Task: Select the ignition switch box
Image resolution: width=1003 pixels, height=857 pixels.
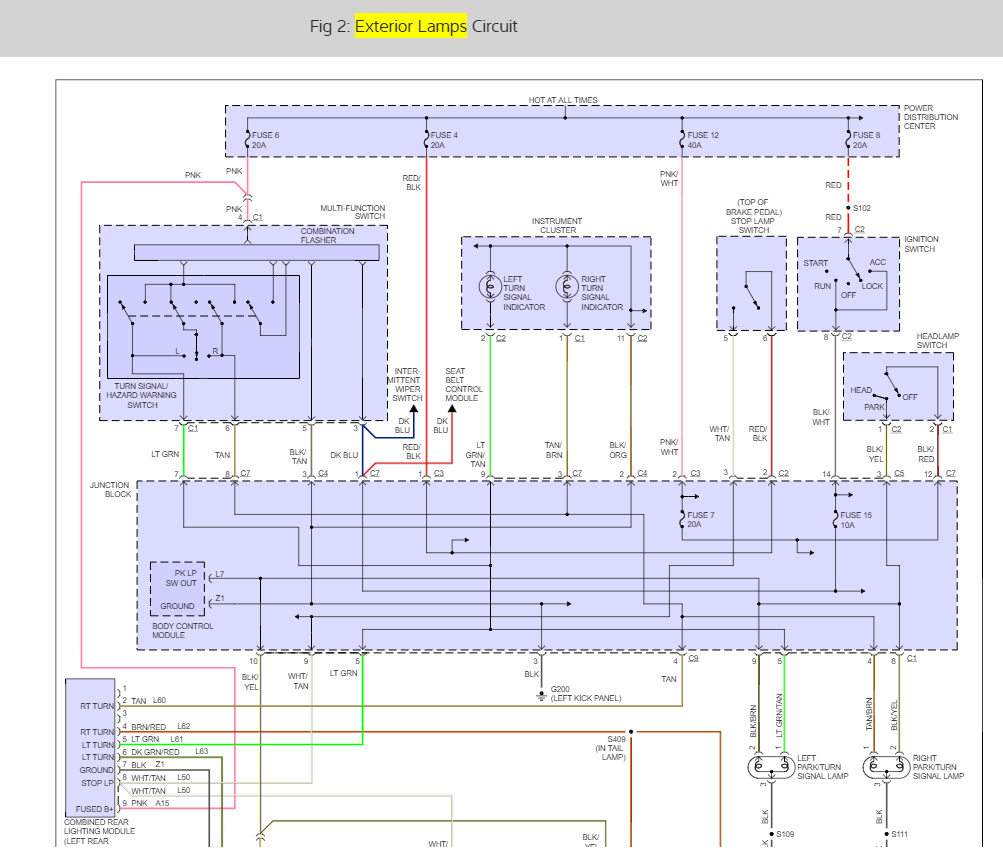Action: click(848, 284)
